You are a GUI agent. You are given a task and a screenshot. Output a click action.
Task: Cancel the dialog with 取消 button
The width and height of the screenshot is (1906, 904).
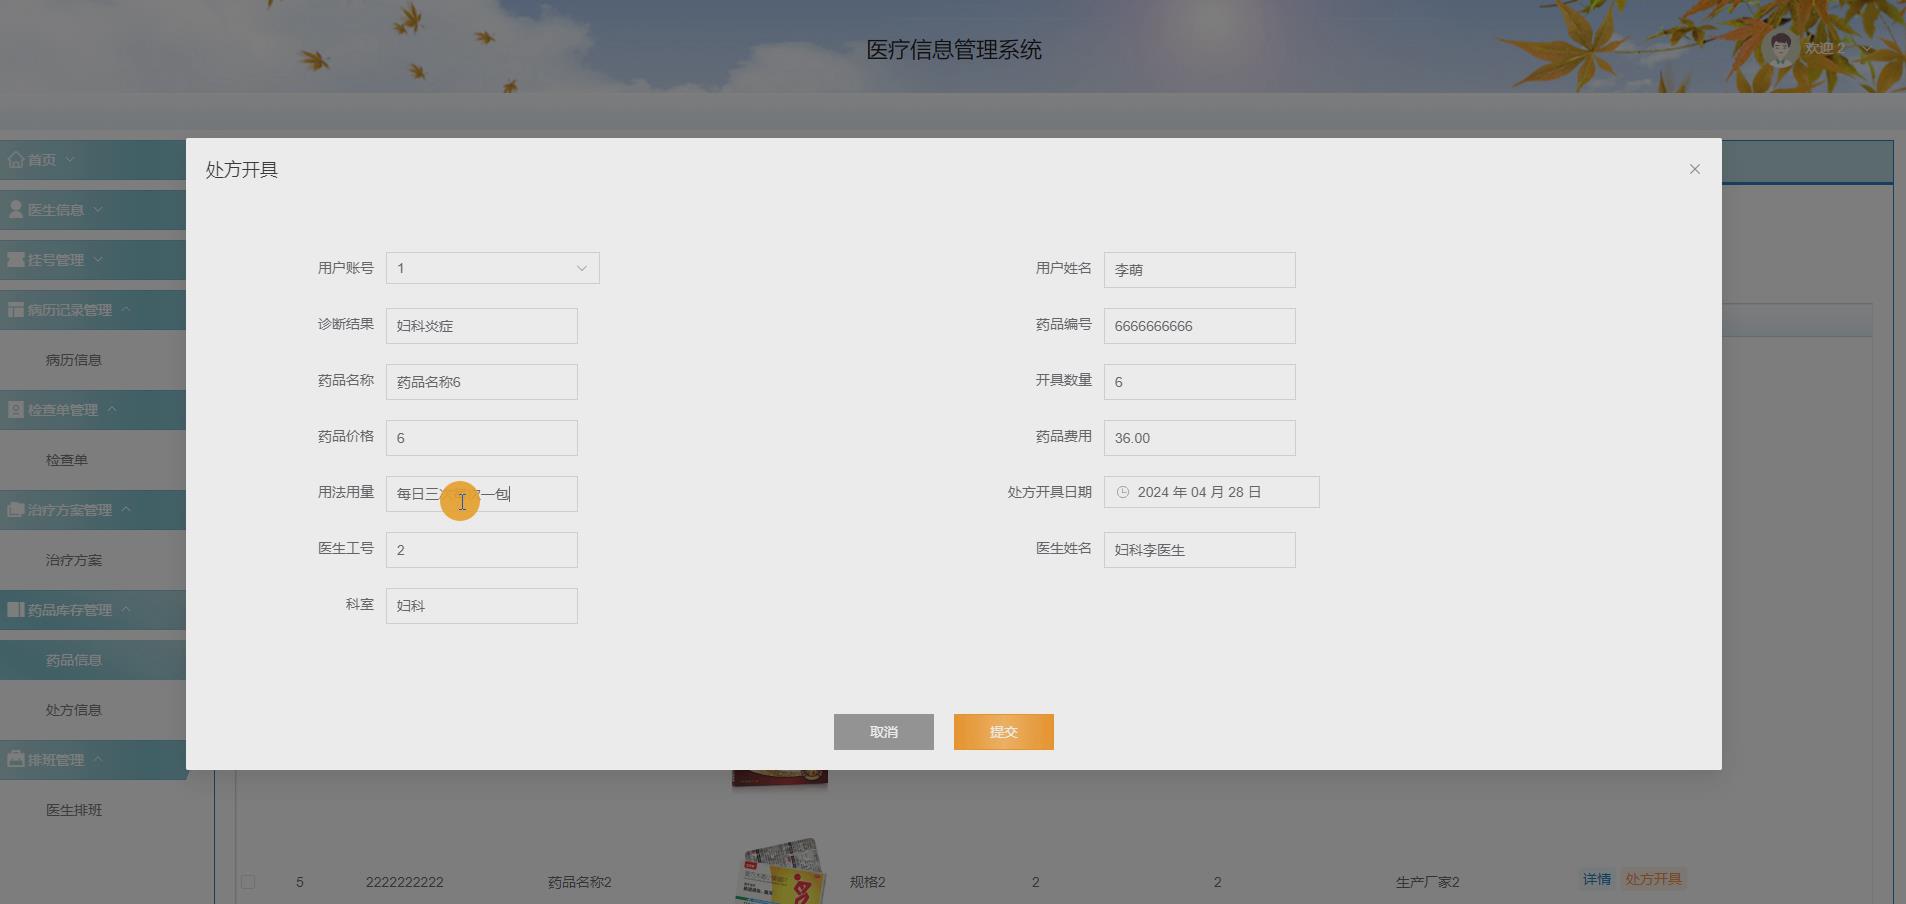point(883,731)
